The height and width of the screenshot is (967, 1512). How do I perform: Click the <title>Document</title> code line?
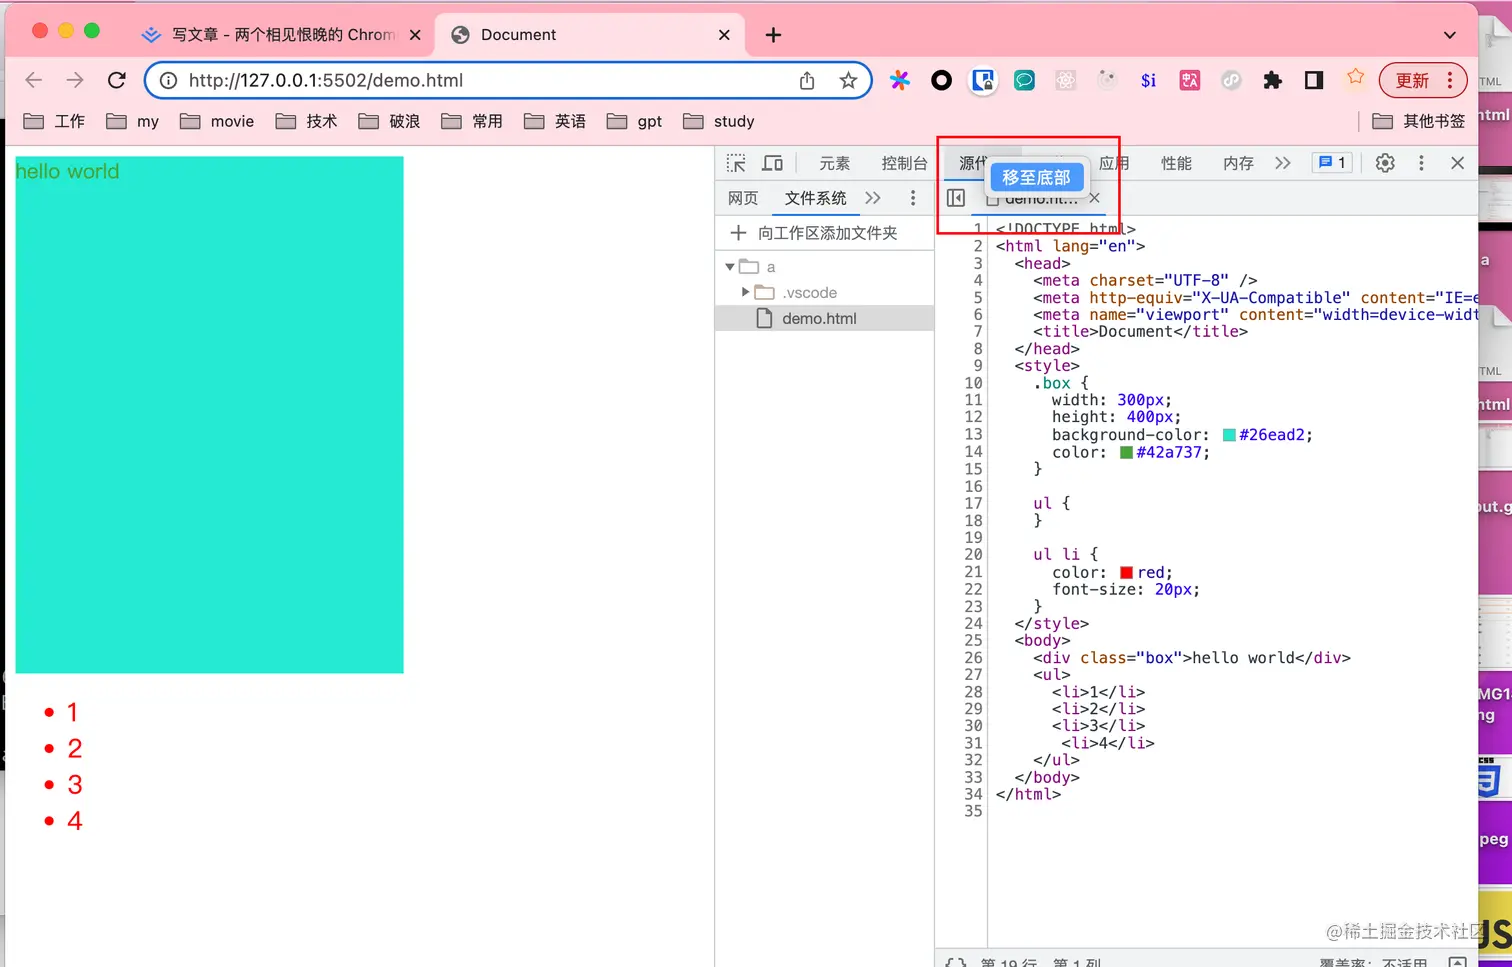pyautogui.click(x=1140, y=332)
